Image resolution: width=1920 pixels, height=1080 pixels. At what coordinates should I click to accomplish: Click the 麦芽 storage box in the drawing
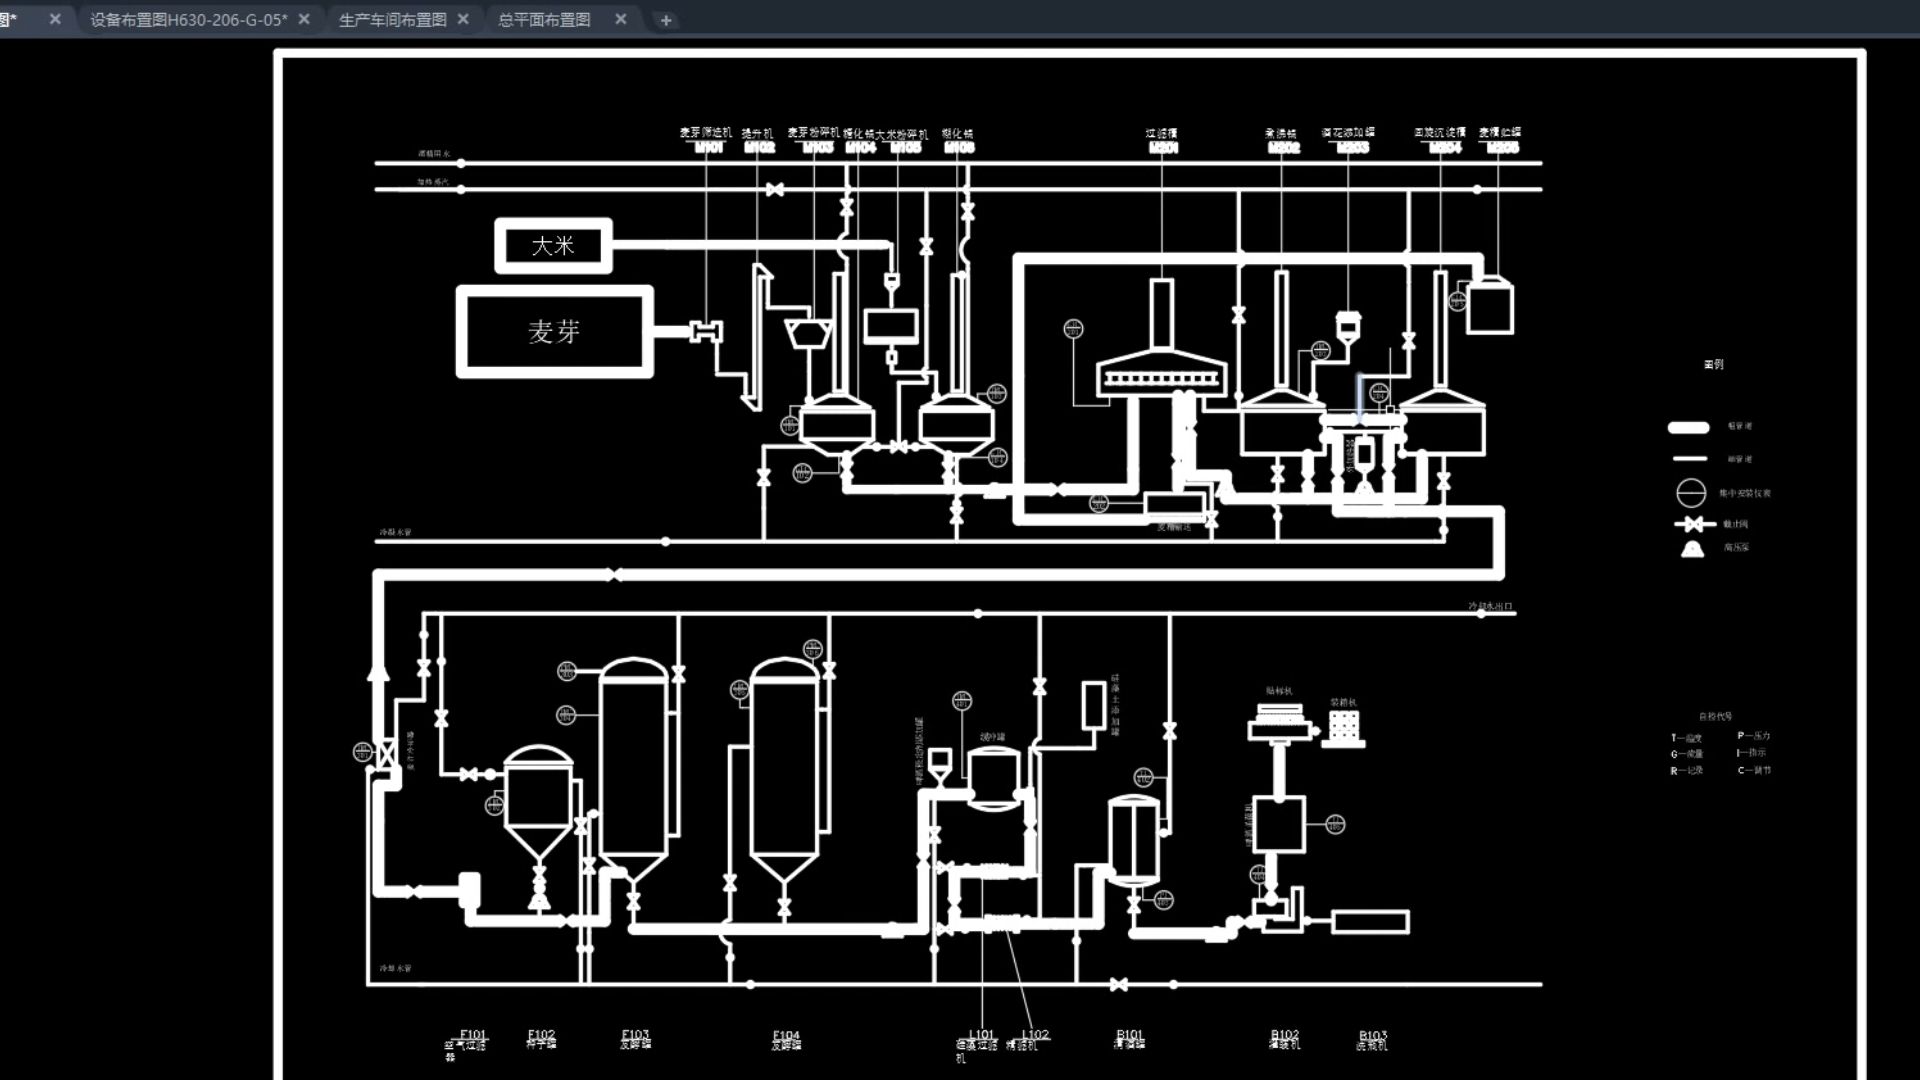pyautogui.click(x=555, y=331)
